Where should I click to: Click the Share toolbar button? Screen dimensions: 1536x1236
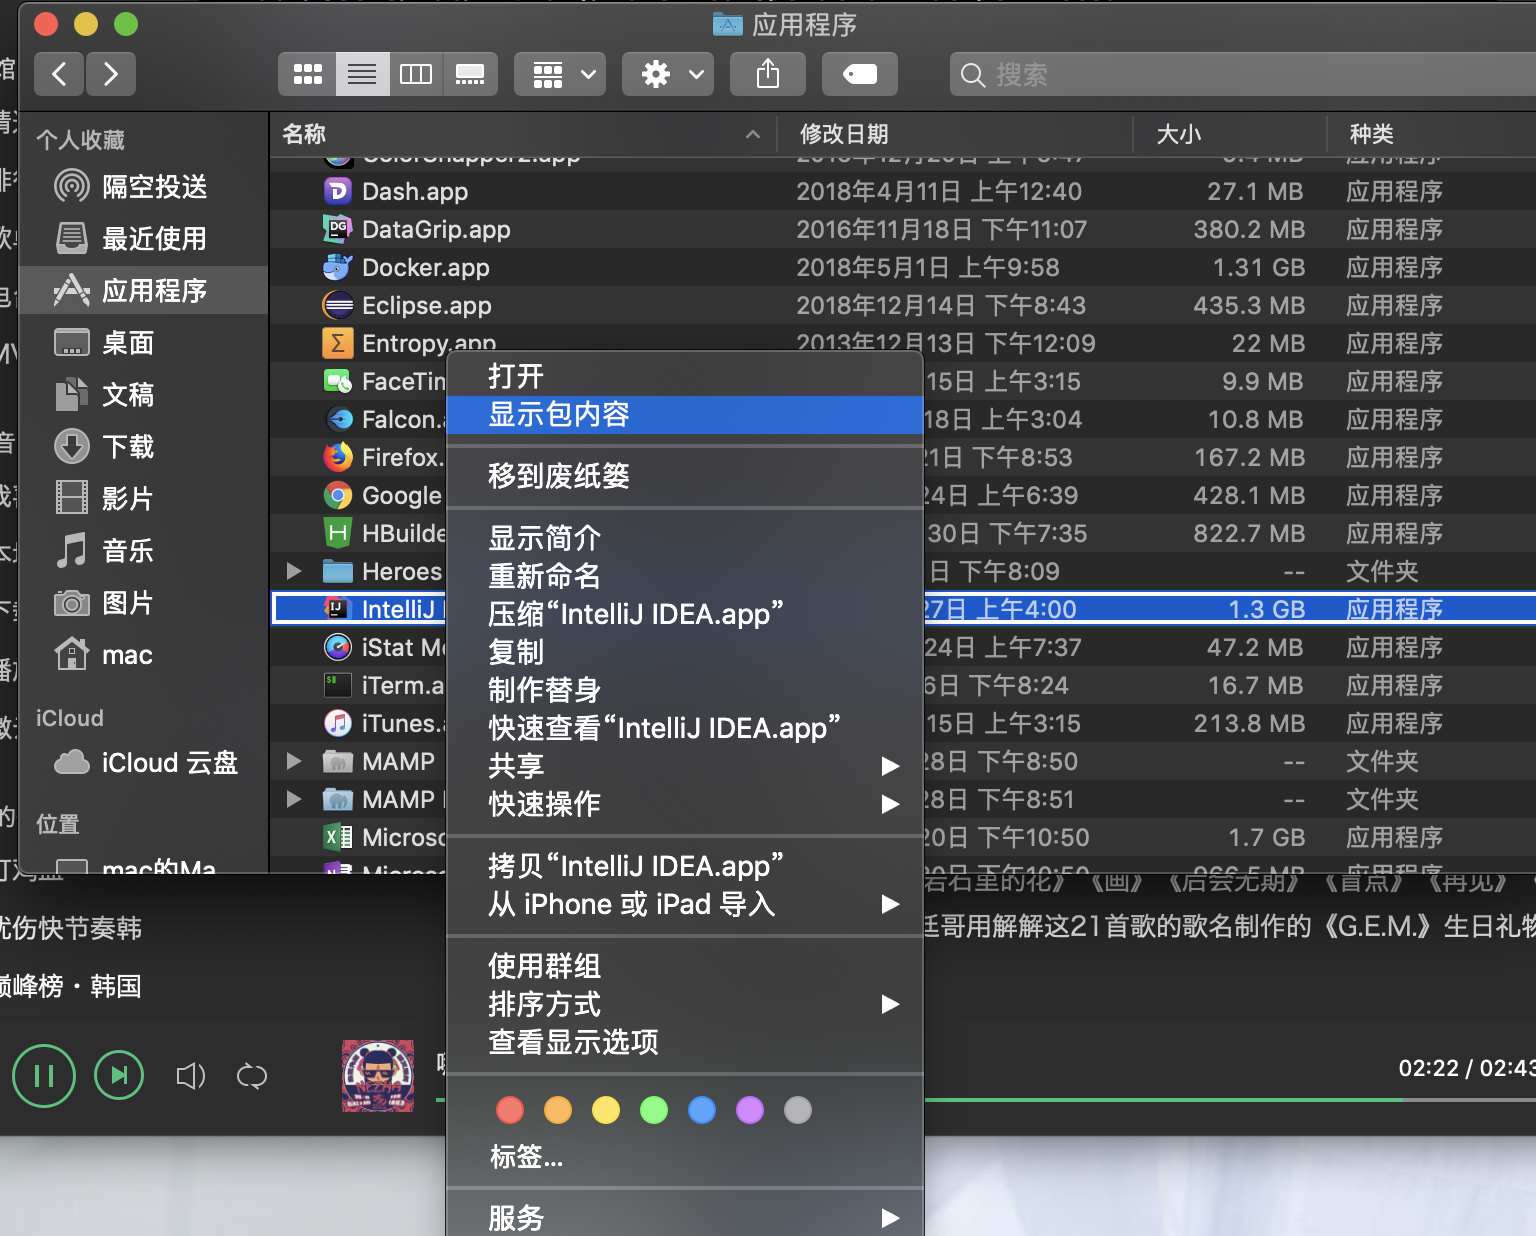[768, 74]
